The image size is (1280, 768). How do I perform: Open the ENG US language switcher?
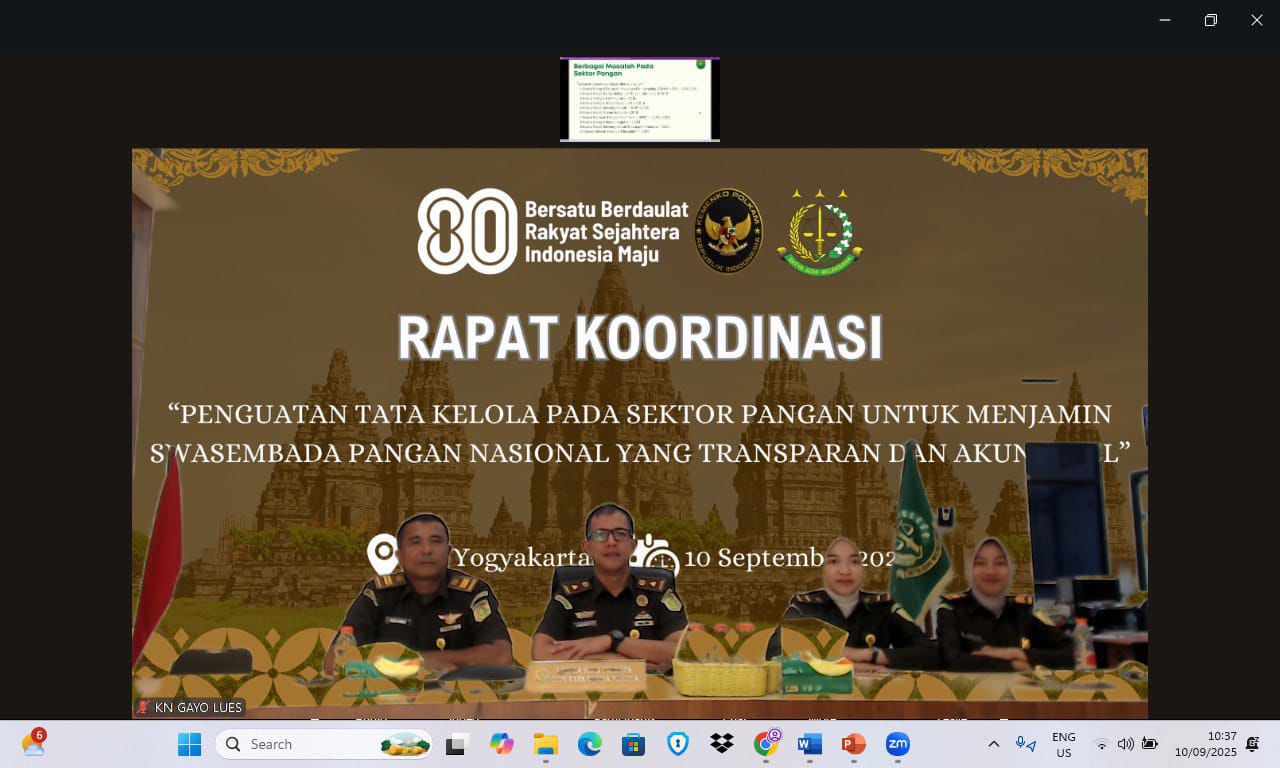1063,744
